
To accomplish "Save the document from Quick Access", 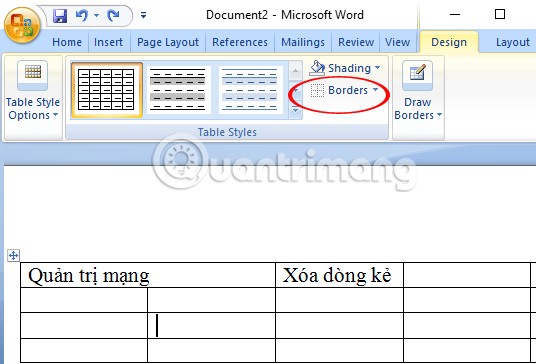I will click(x=60, y=16).
